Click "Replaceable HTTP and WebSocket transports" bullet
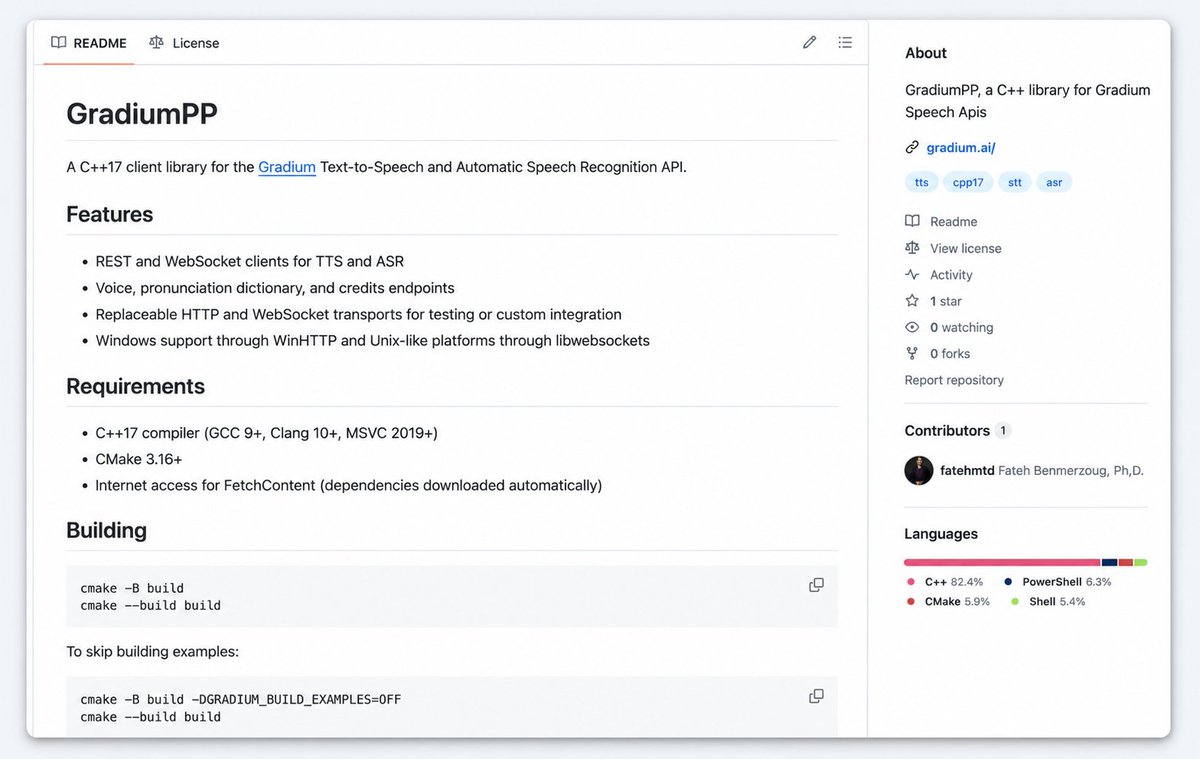Image resolution: width=1200 pixels, height=759 pixels. 359,315
